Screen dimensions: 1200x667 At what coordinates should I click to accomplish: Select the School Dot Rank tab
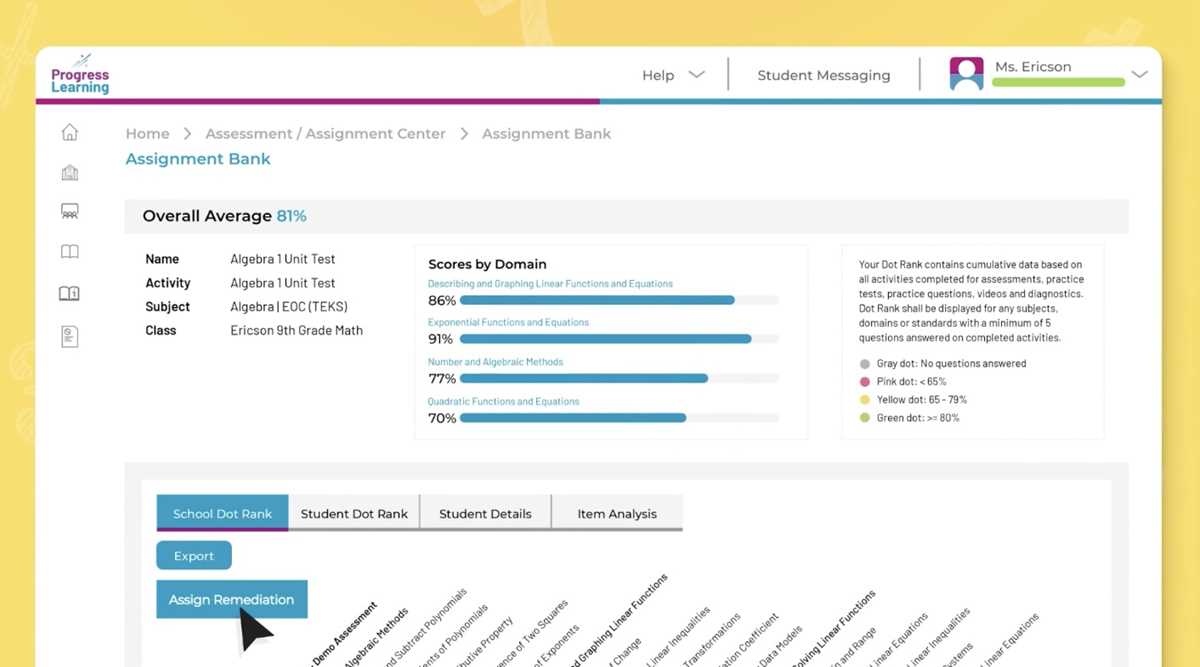[222, 513]
